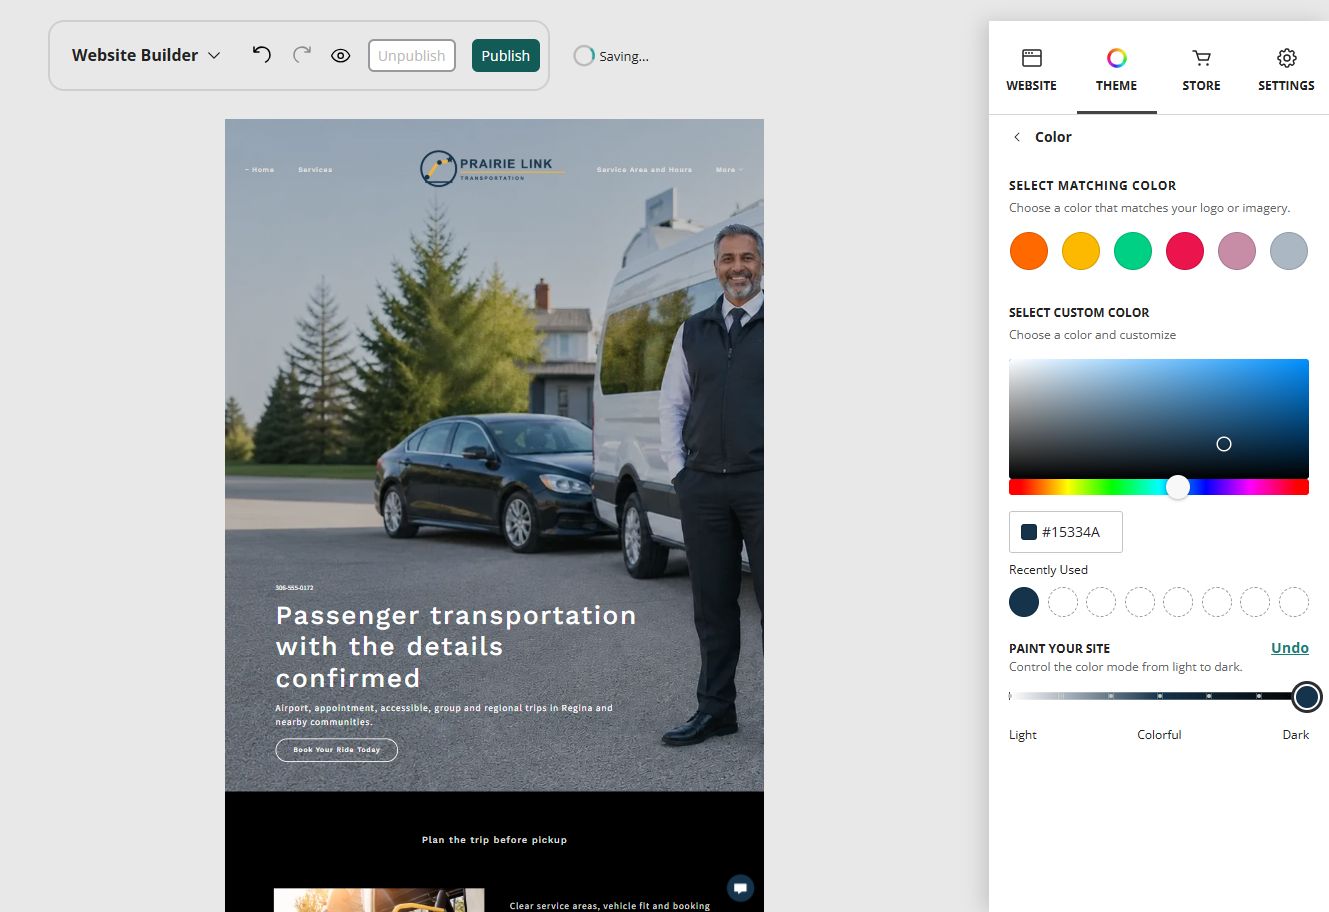Image resolution: width=1329 pixels, height=912 pixels.
Task: Click the Book Your Ride Today button
Action: pyautogui.click(x=337, y=750)
